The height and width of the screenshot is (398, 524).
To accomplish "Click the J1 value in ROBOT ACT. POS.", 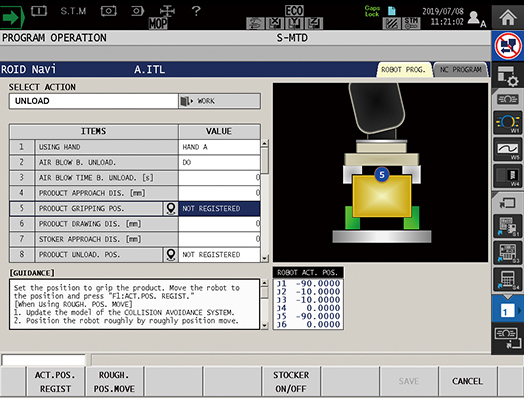I will pos(318,283).
